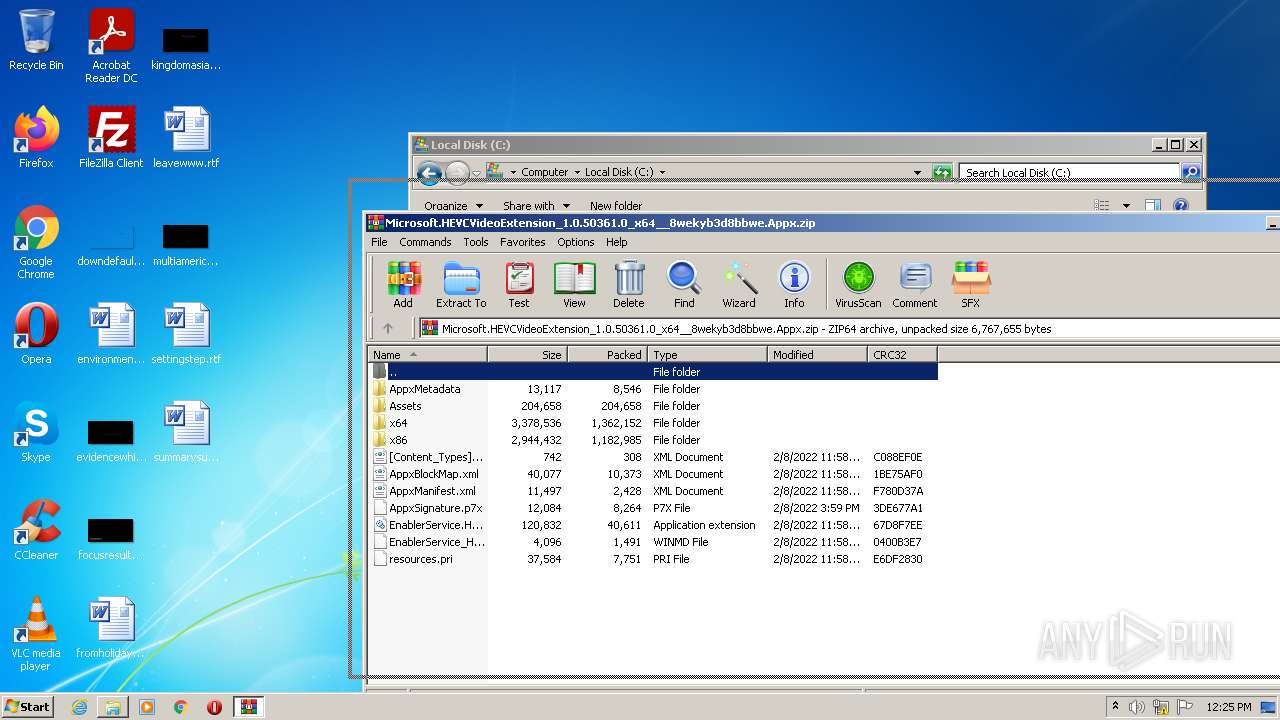Open the View toolbar button
This screenshot has height=720, width=1280.
(574, 285)
